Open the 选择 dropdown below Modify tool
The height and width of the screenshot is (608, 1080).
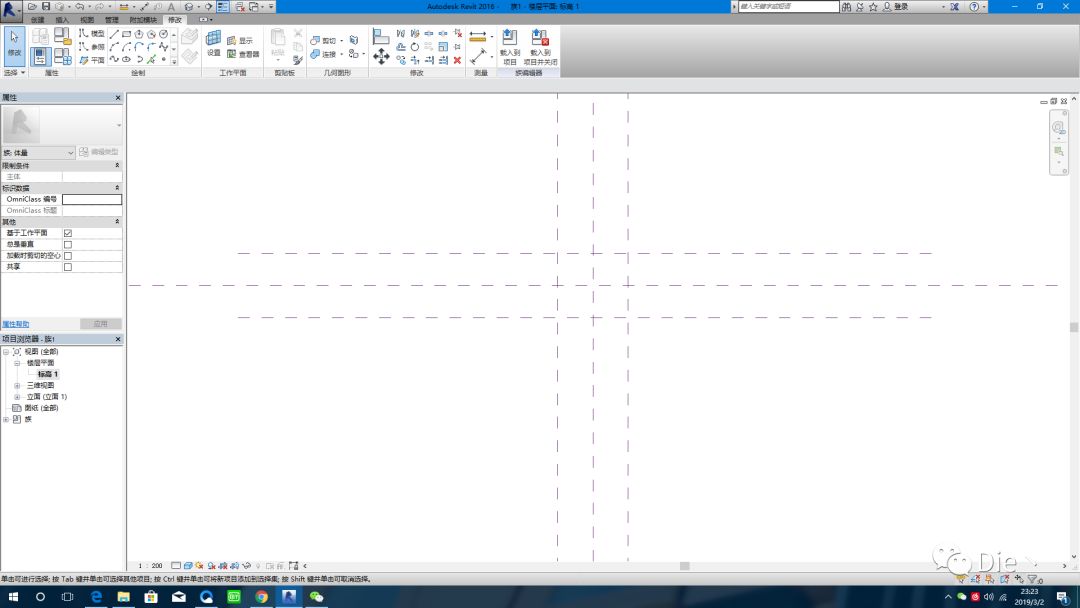(x=14, y=72)
